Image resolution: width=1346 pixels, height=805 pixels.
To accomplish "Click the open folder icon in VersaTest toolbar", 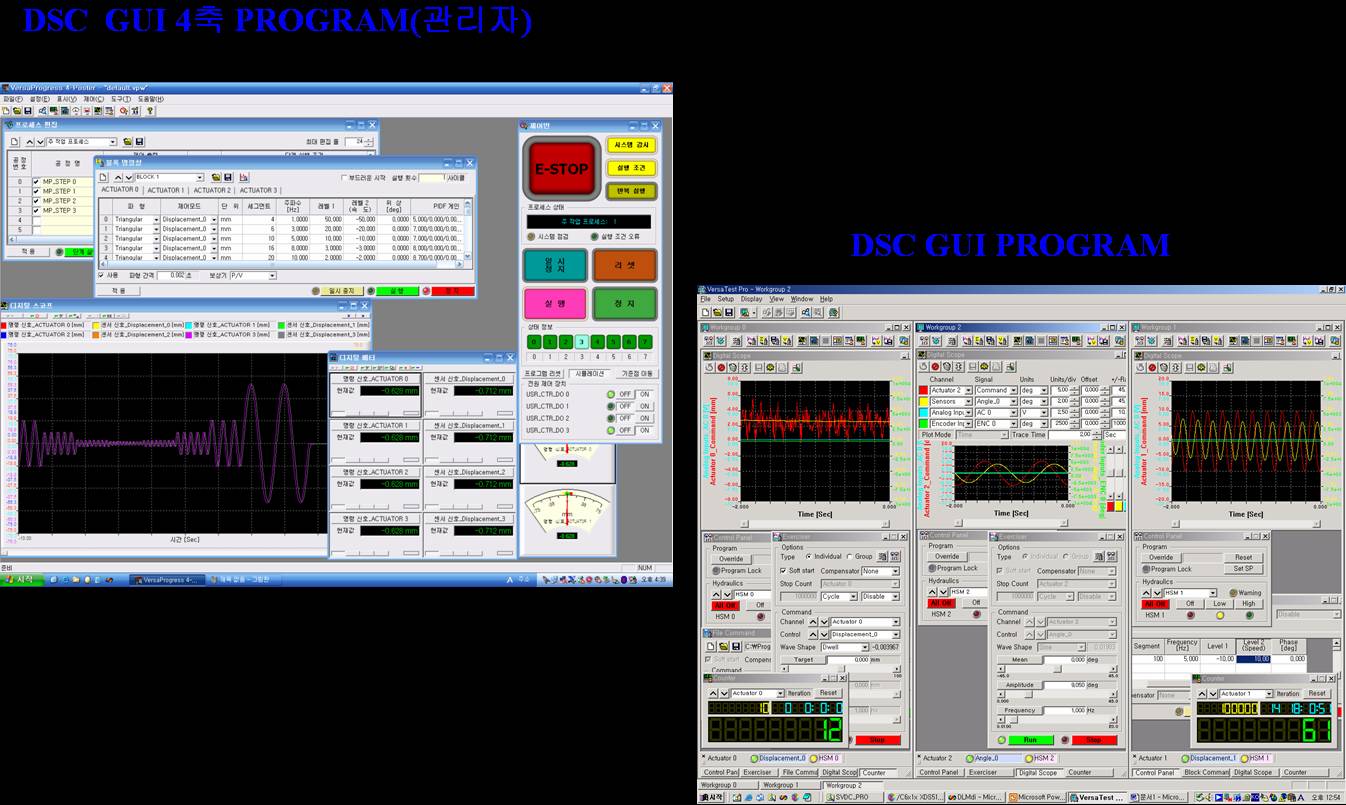I will (x=717, y=312).
